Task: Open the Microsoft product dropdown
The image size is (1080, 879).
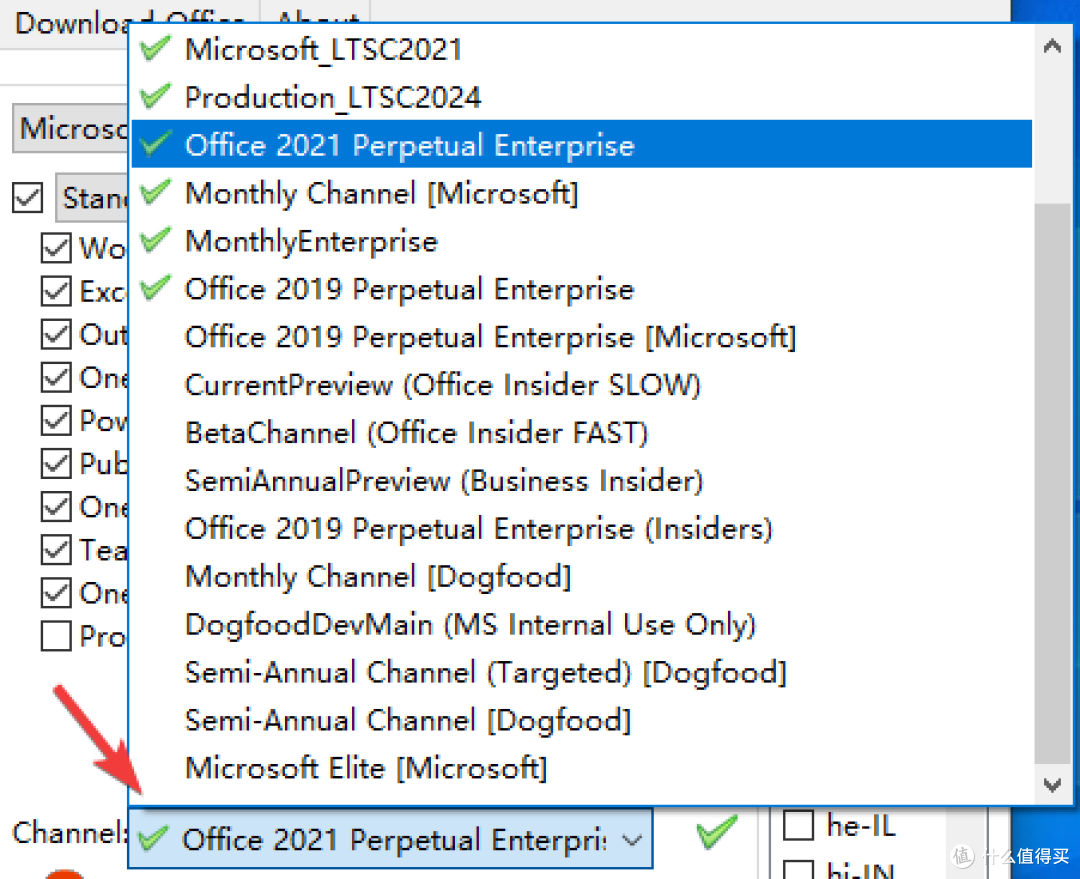Action: coord(71,128)
